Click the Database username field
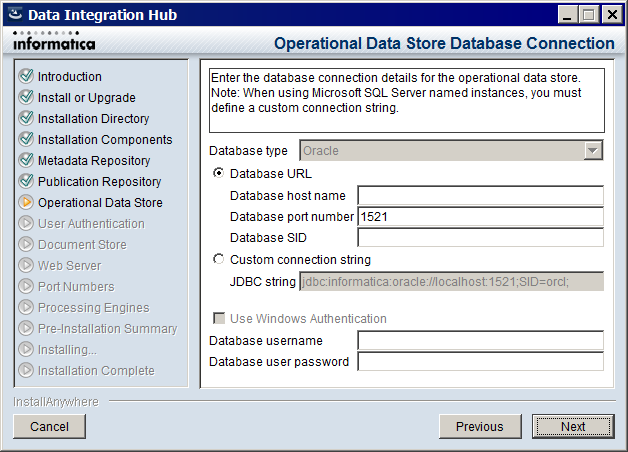The width and height of the screenshot is (628, 452). point(481,341)
